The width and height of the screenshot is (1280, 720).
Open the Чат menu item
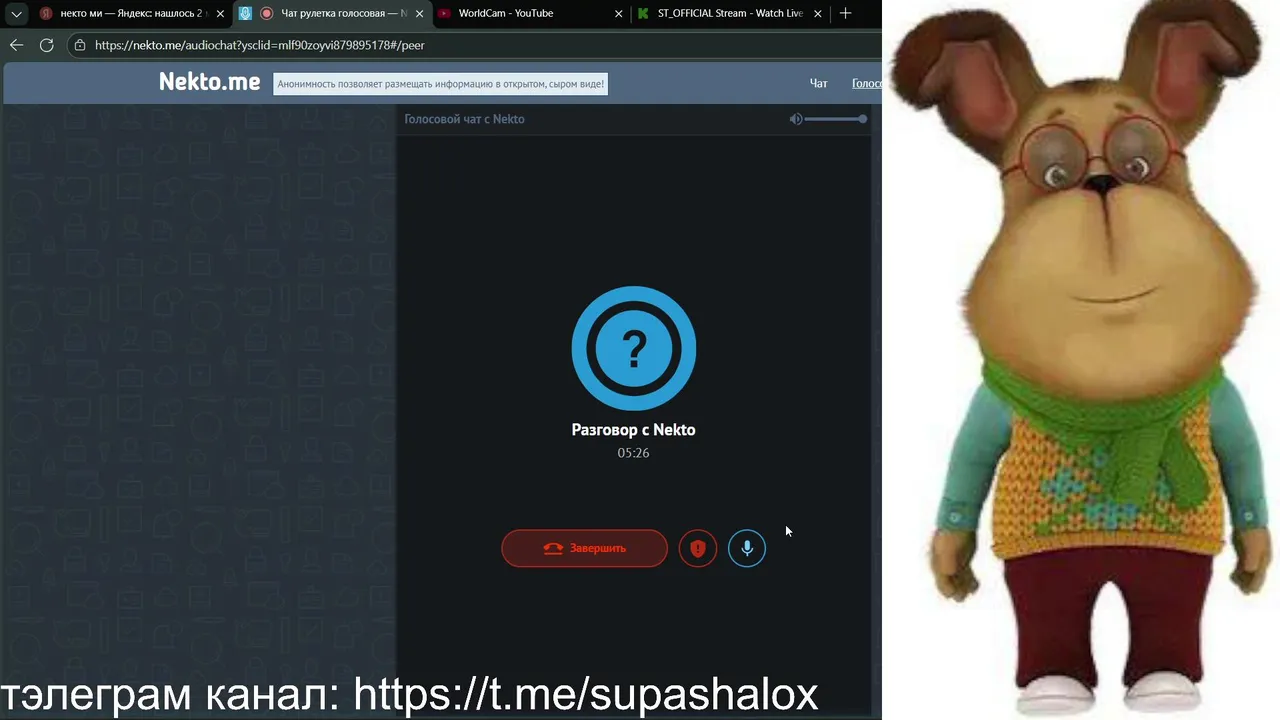click(819, 83)
